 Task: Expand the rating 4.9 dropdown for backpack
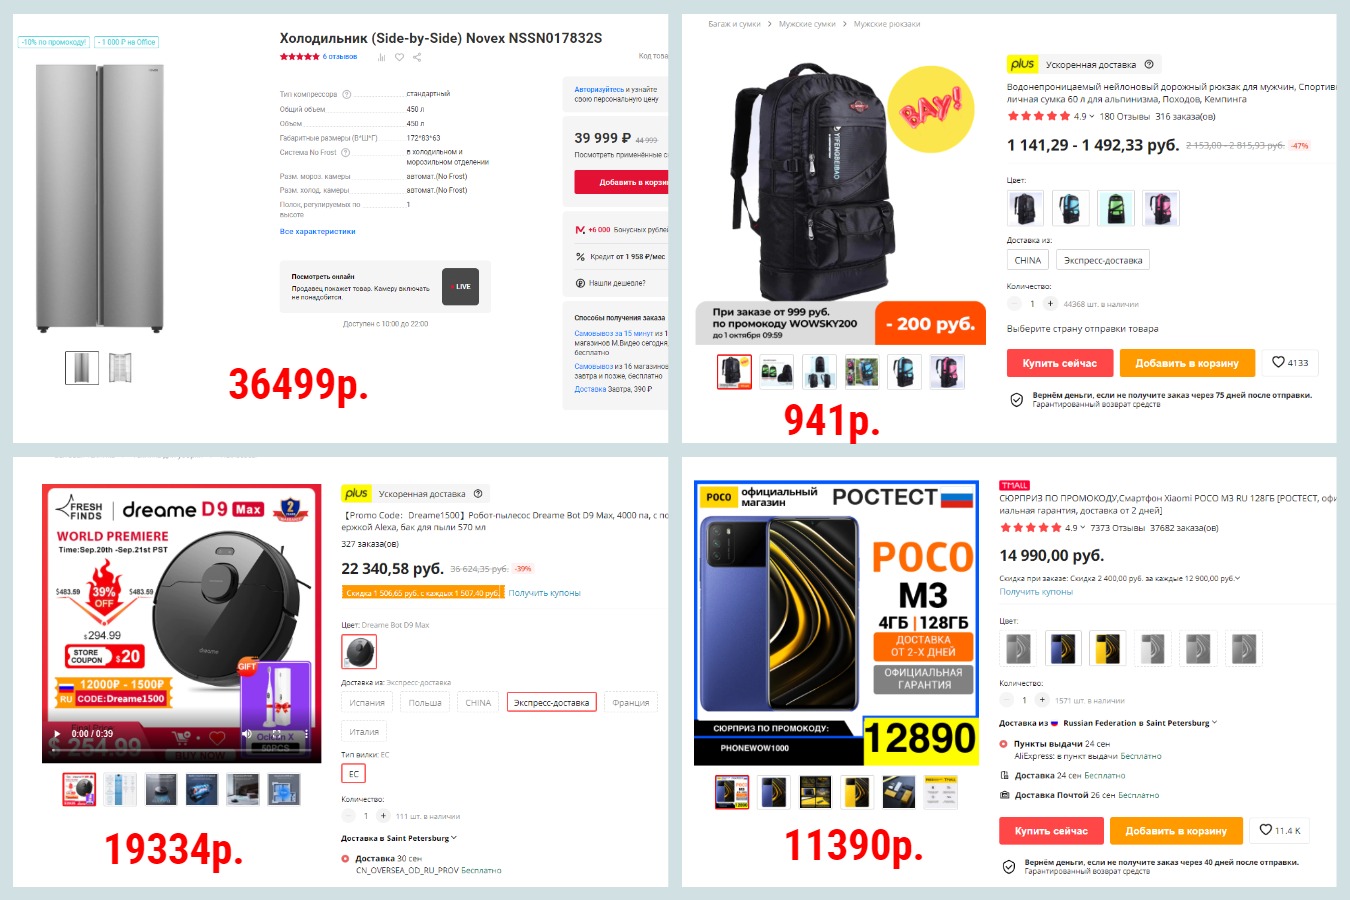tap(1084, 116)
